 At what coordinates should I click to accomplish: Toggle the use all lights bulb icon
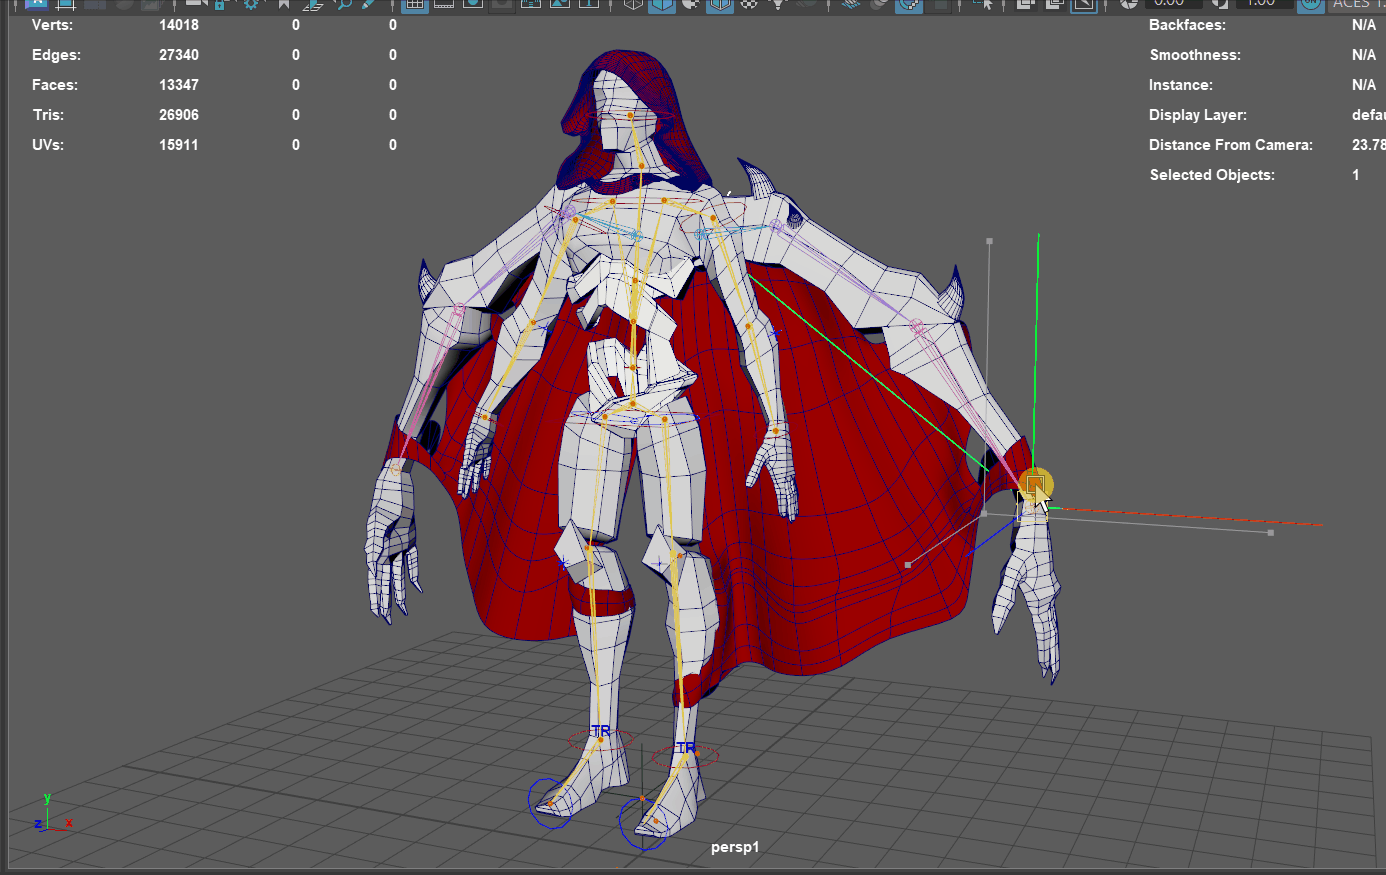click(778, 4)
